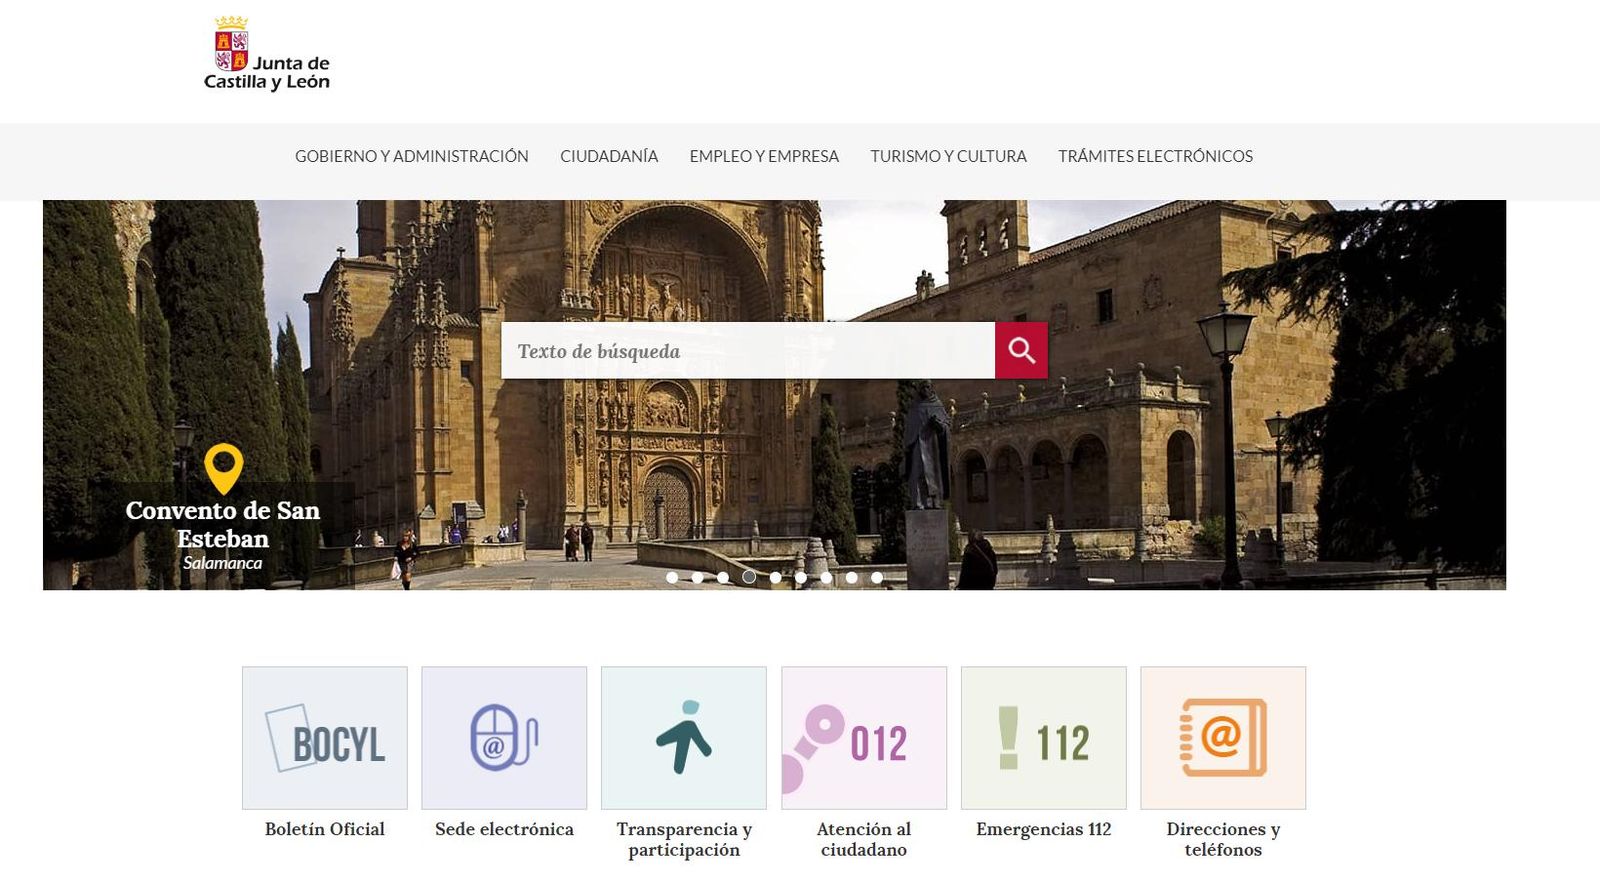The width and height of the screenshot is (1600, 883).
Task: Open the Direcciones y teléfonos address book icon
Action: tap(1223, 738)
